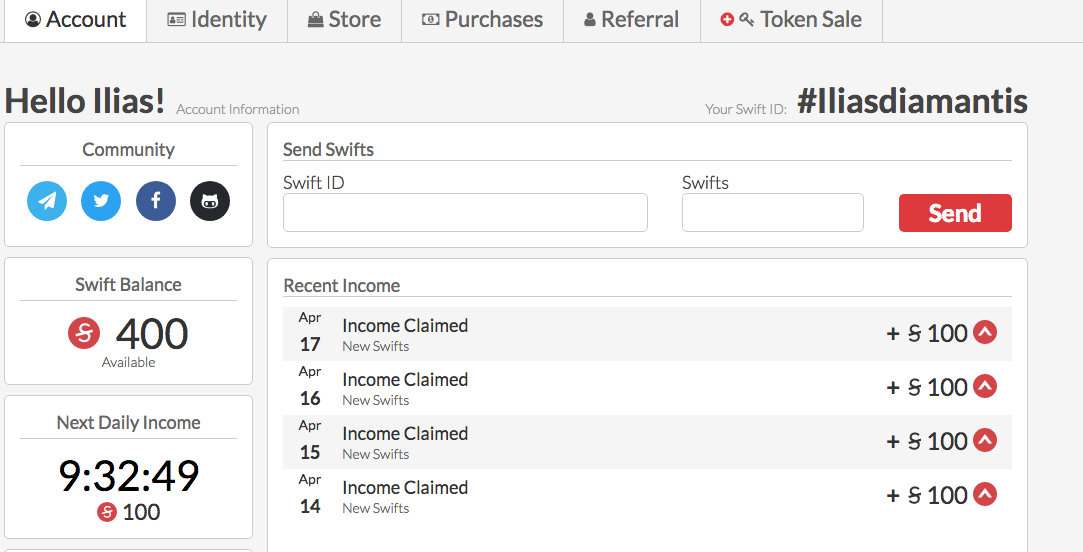The image size is (1083, 552).
Task: Click the #Iliasdiamantis Swift ID text
Action: point(912,102)
